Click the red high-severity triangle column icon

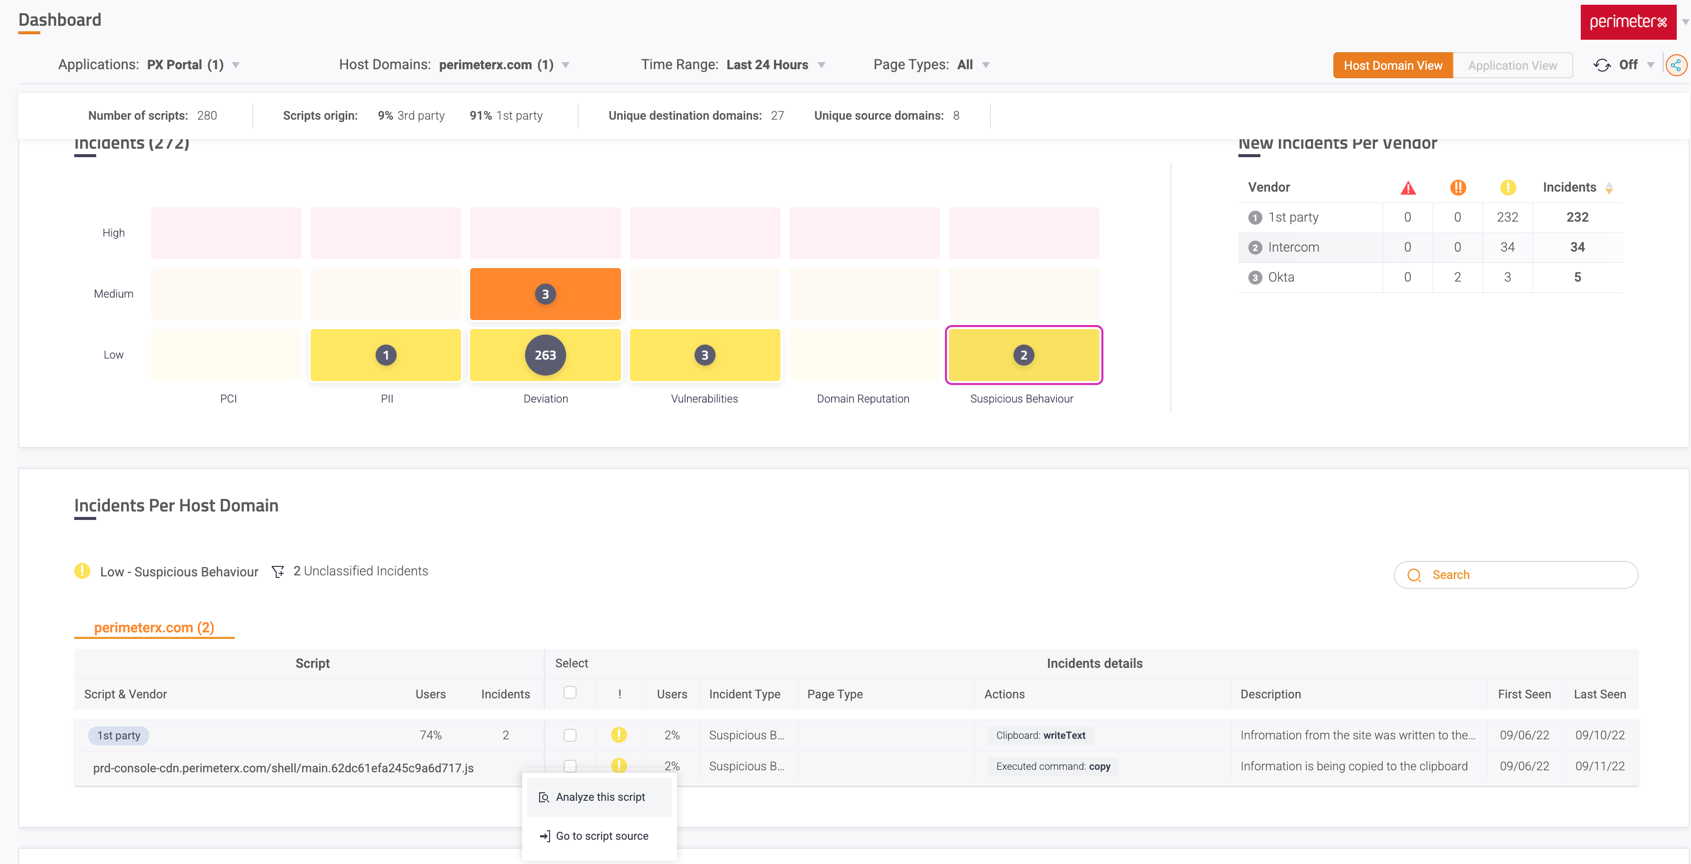coord(1408,188)
